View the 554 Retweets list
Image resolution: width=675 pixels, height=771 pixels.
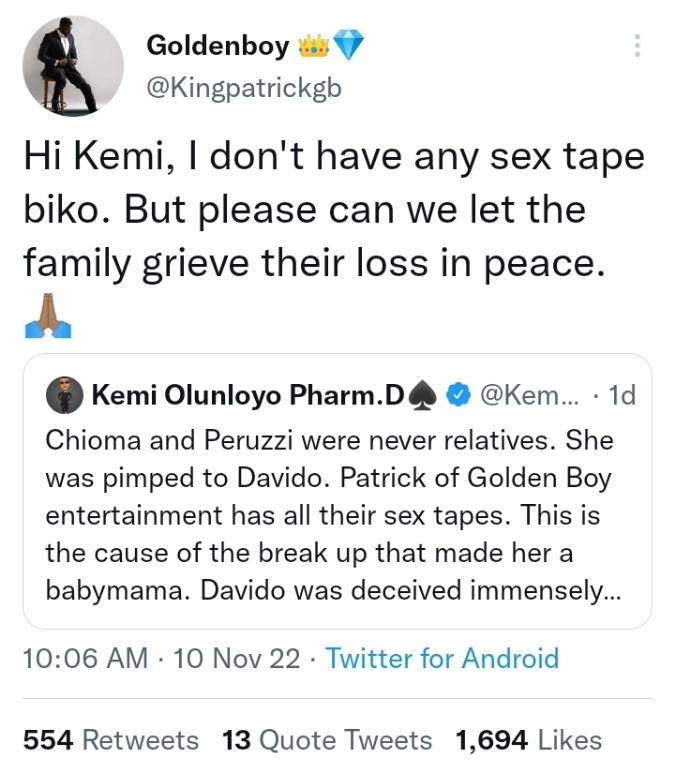tap(110, 740)
